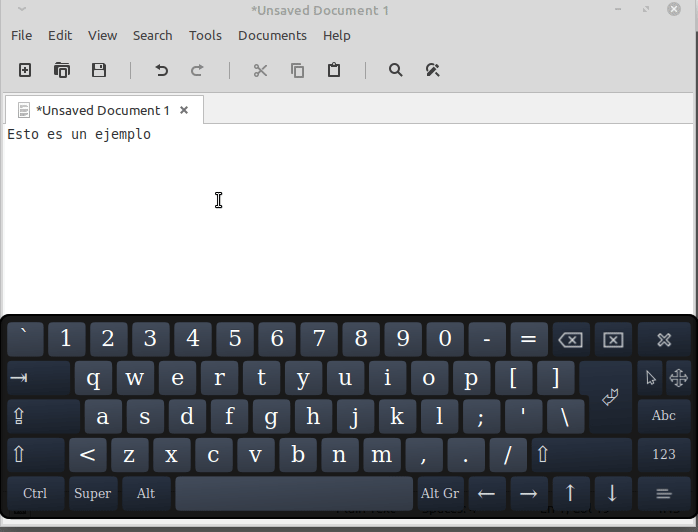The width and height of the screenshot is (698, 532).
Task: Undo the last action
Action: click(161, 70)
